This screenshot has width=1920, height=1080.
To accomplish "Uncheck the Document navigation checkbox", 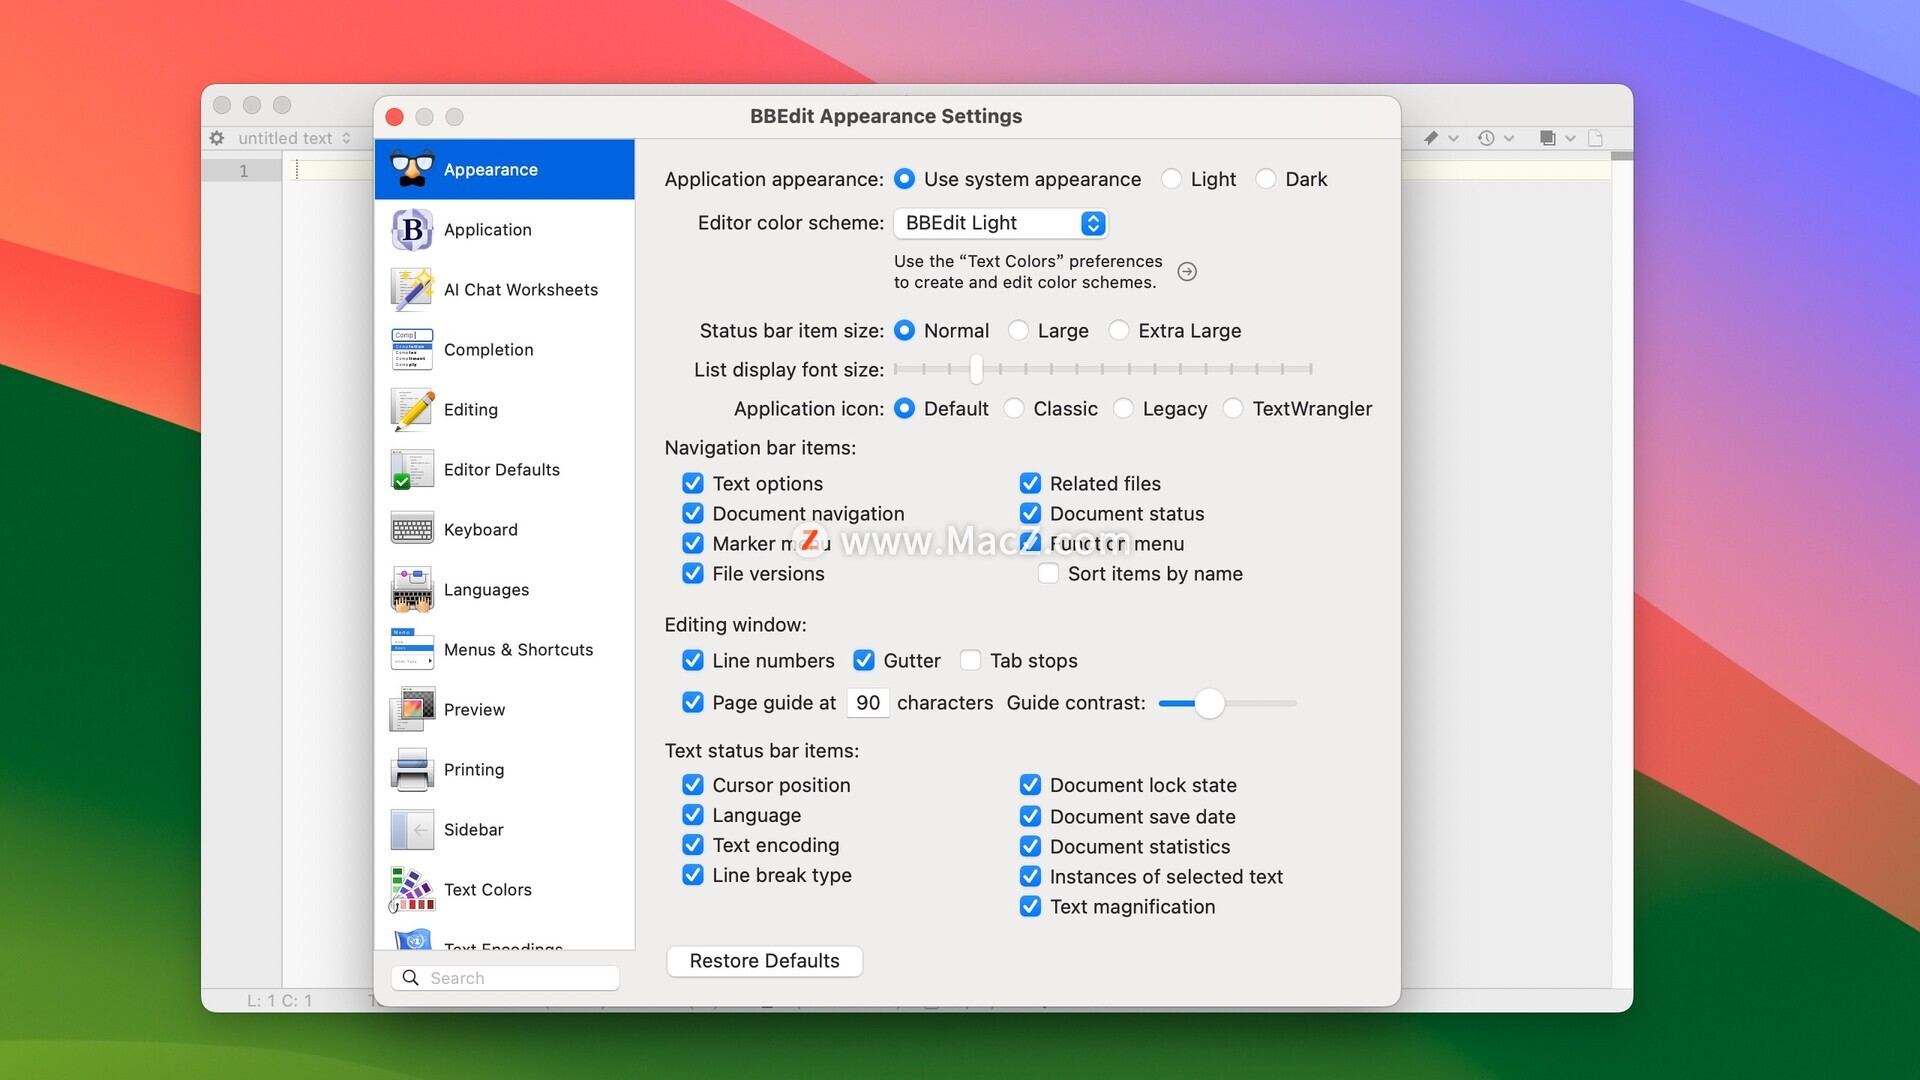I will (x=693, y=513).
